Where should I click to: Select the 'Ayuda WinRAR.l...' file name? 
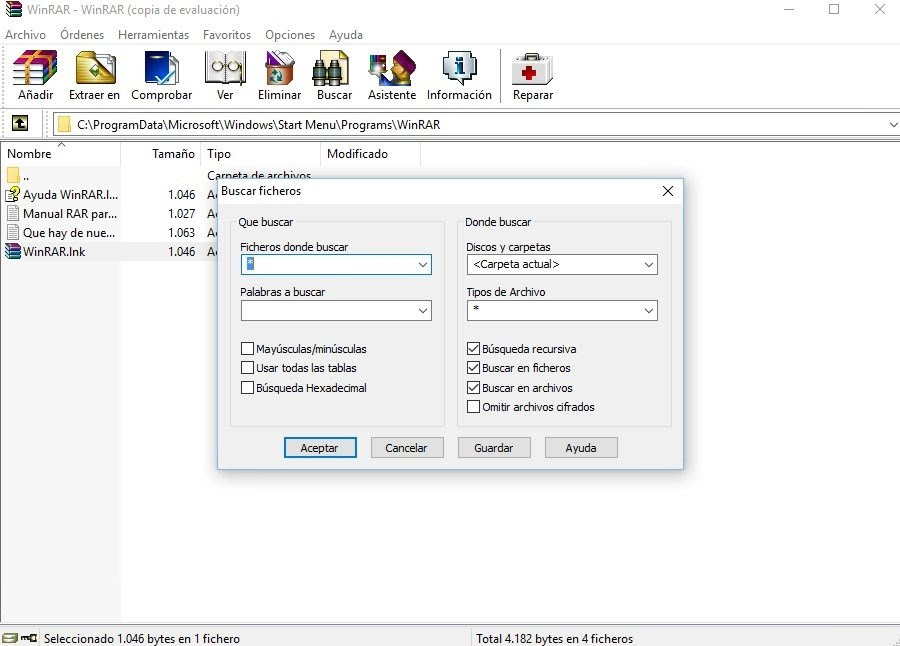[71, 195]
